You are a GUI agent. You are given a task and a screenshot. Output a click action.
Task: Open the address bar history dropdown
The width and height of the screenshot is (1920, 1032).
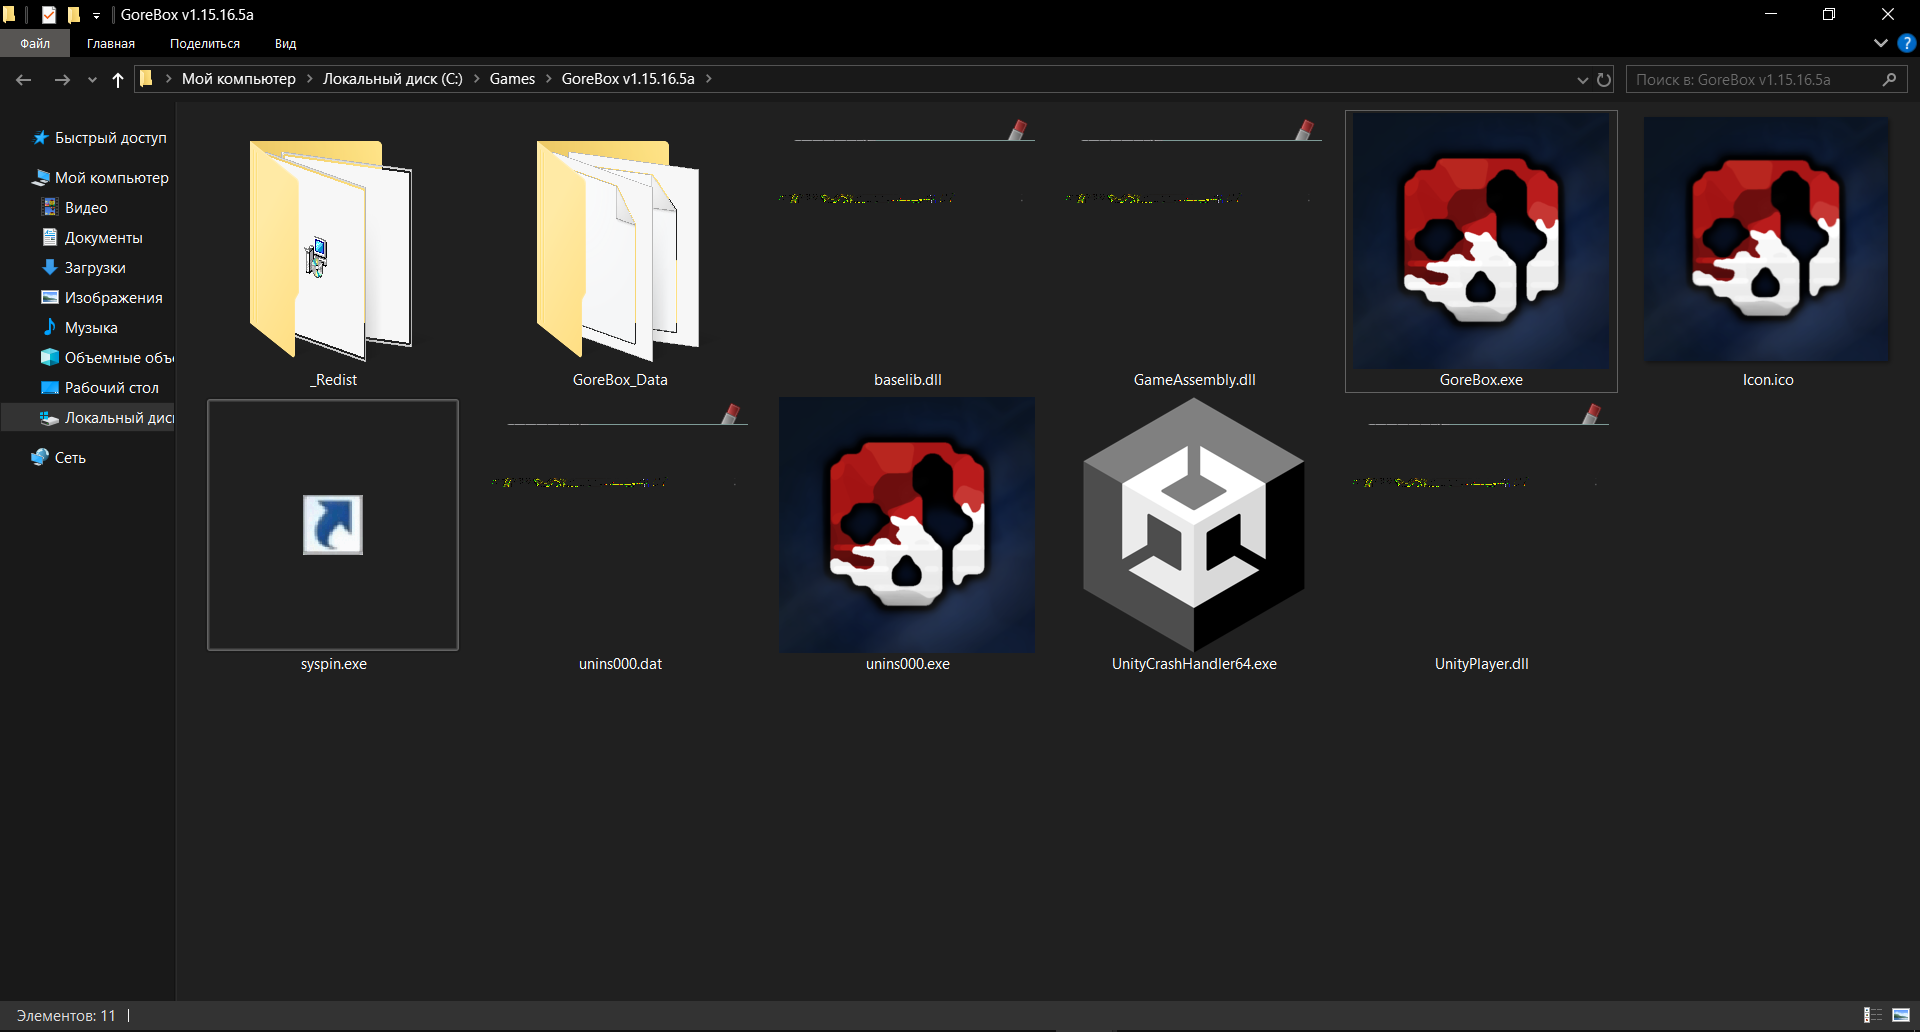point(1582,80)
